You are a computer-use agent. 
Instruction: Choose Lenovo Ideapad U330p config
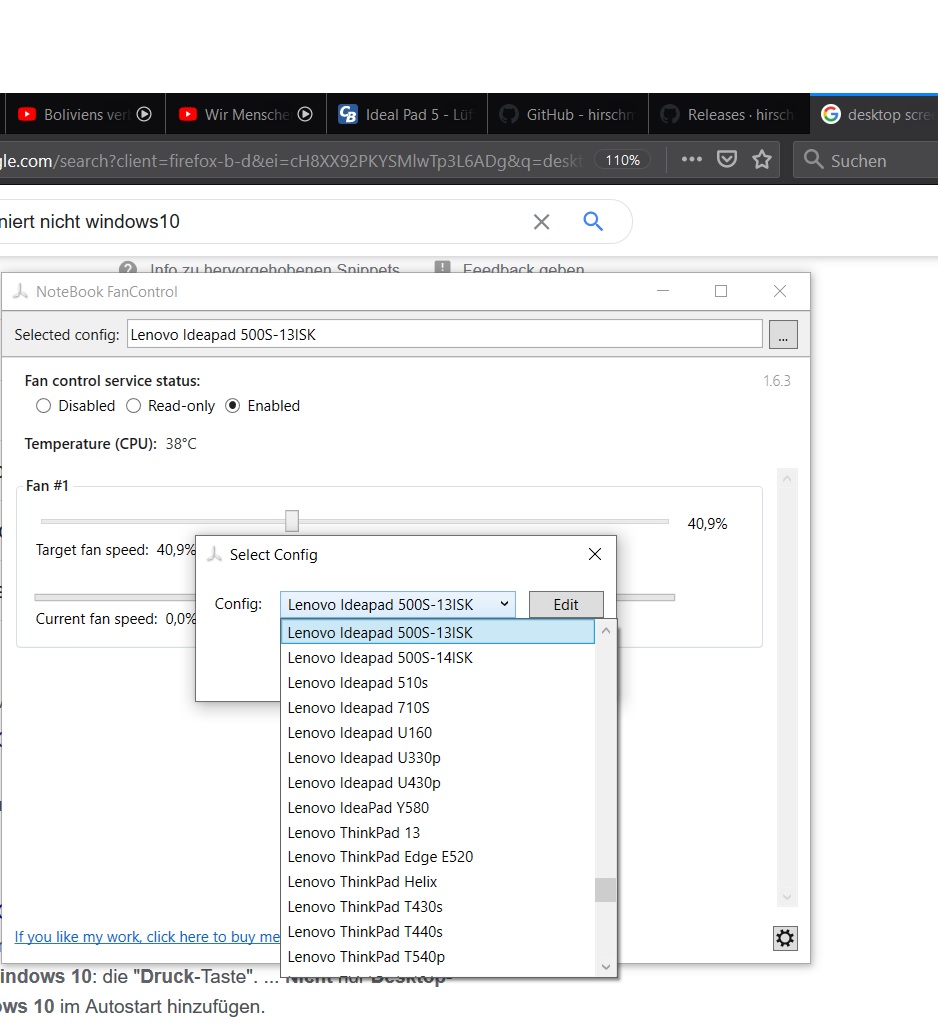pos(438,757)
